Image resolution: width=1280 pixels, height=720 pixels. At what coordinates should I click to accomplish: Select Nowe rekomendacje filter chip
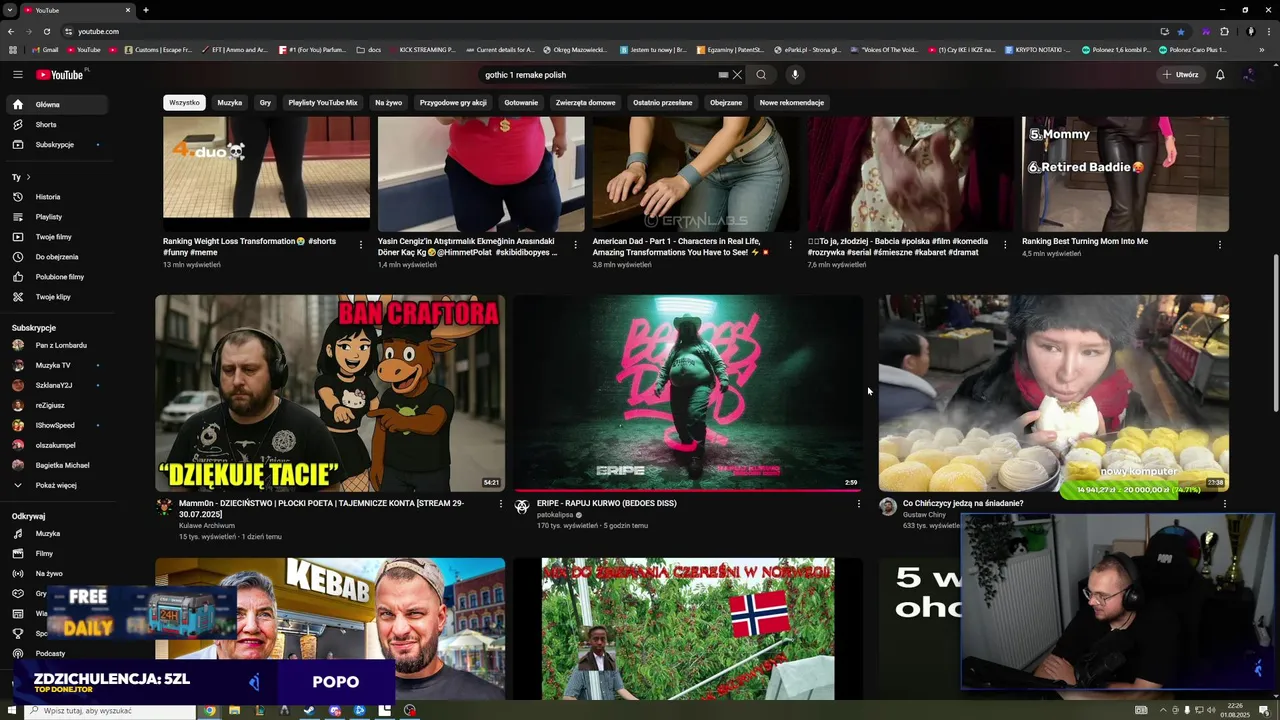tap(792, 103)
